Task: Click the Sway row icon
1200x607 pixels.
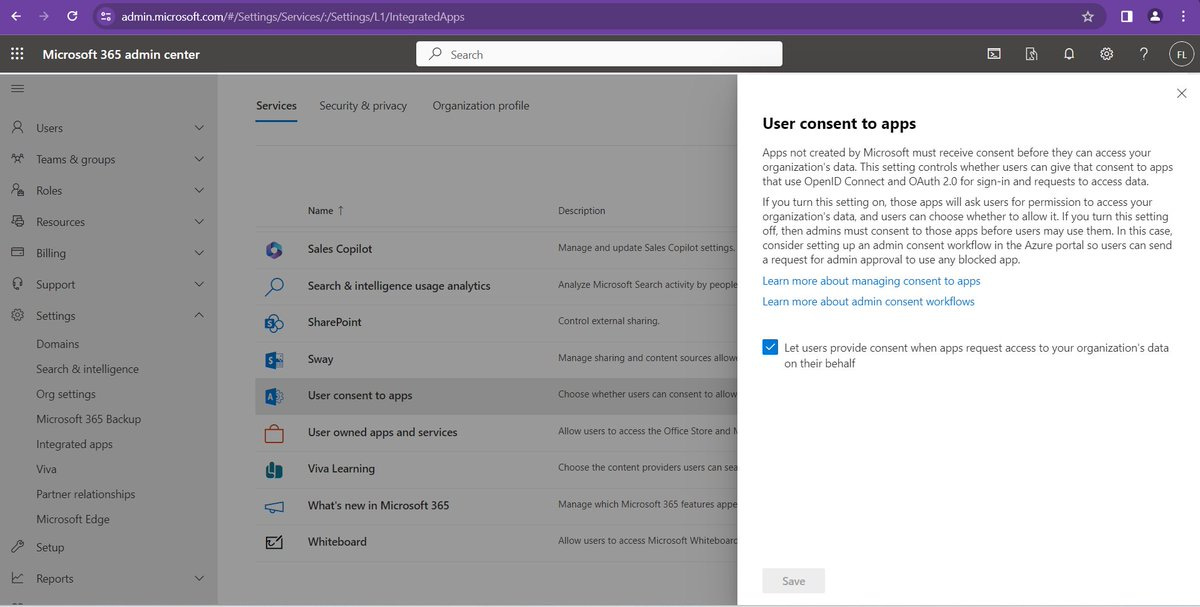Action: point(273,359)
